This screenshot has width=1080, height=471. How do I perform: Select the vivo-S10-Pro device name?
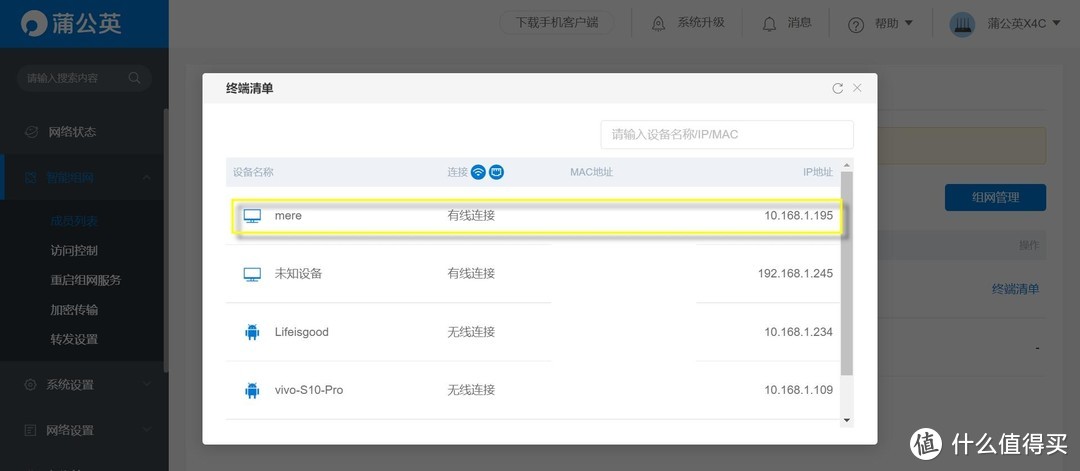click(x=309, y=390)
